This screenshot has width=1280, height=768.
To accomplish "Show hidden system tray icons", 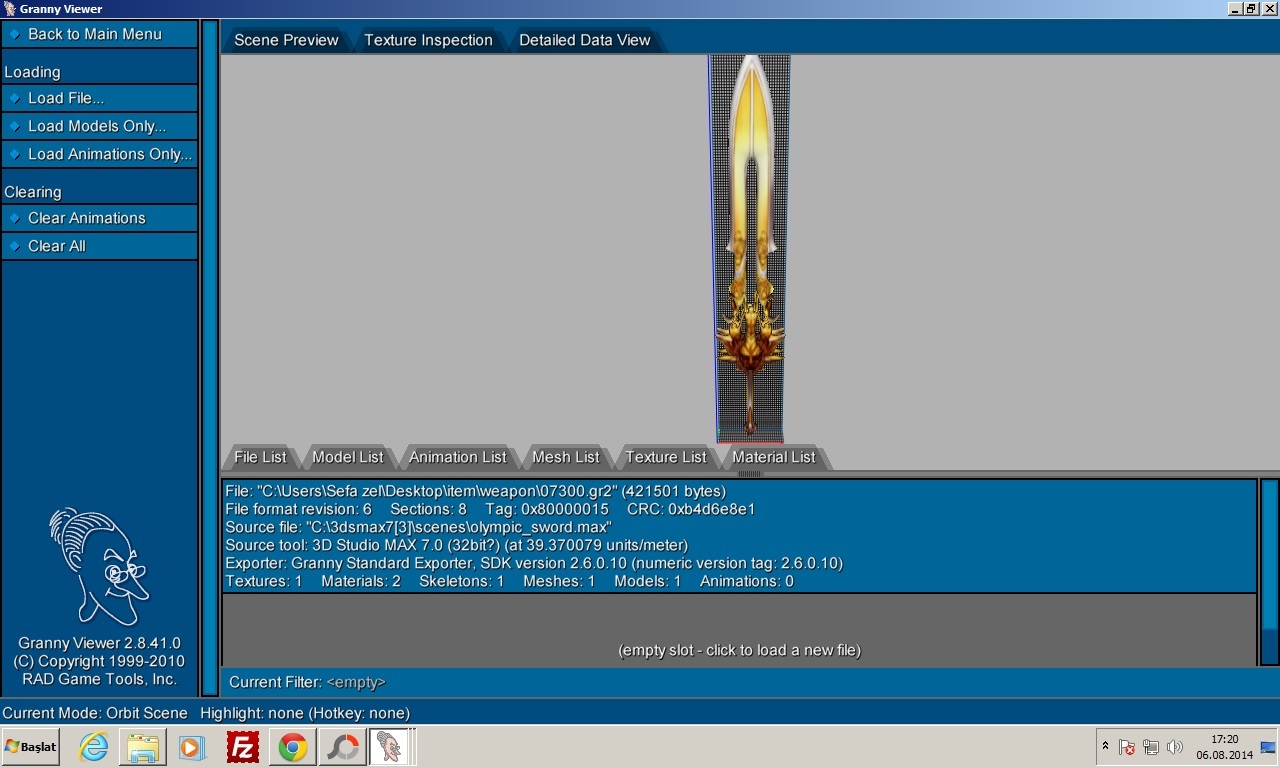I will pos(1105,746).
